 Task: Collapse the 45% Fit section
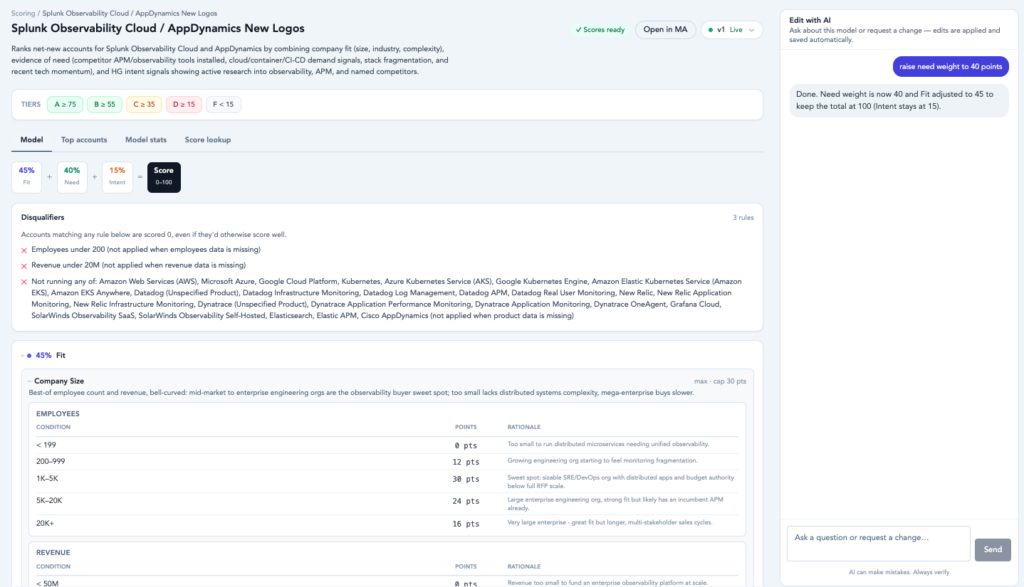pyautogui.click(x=22, y=356)
